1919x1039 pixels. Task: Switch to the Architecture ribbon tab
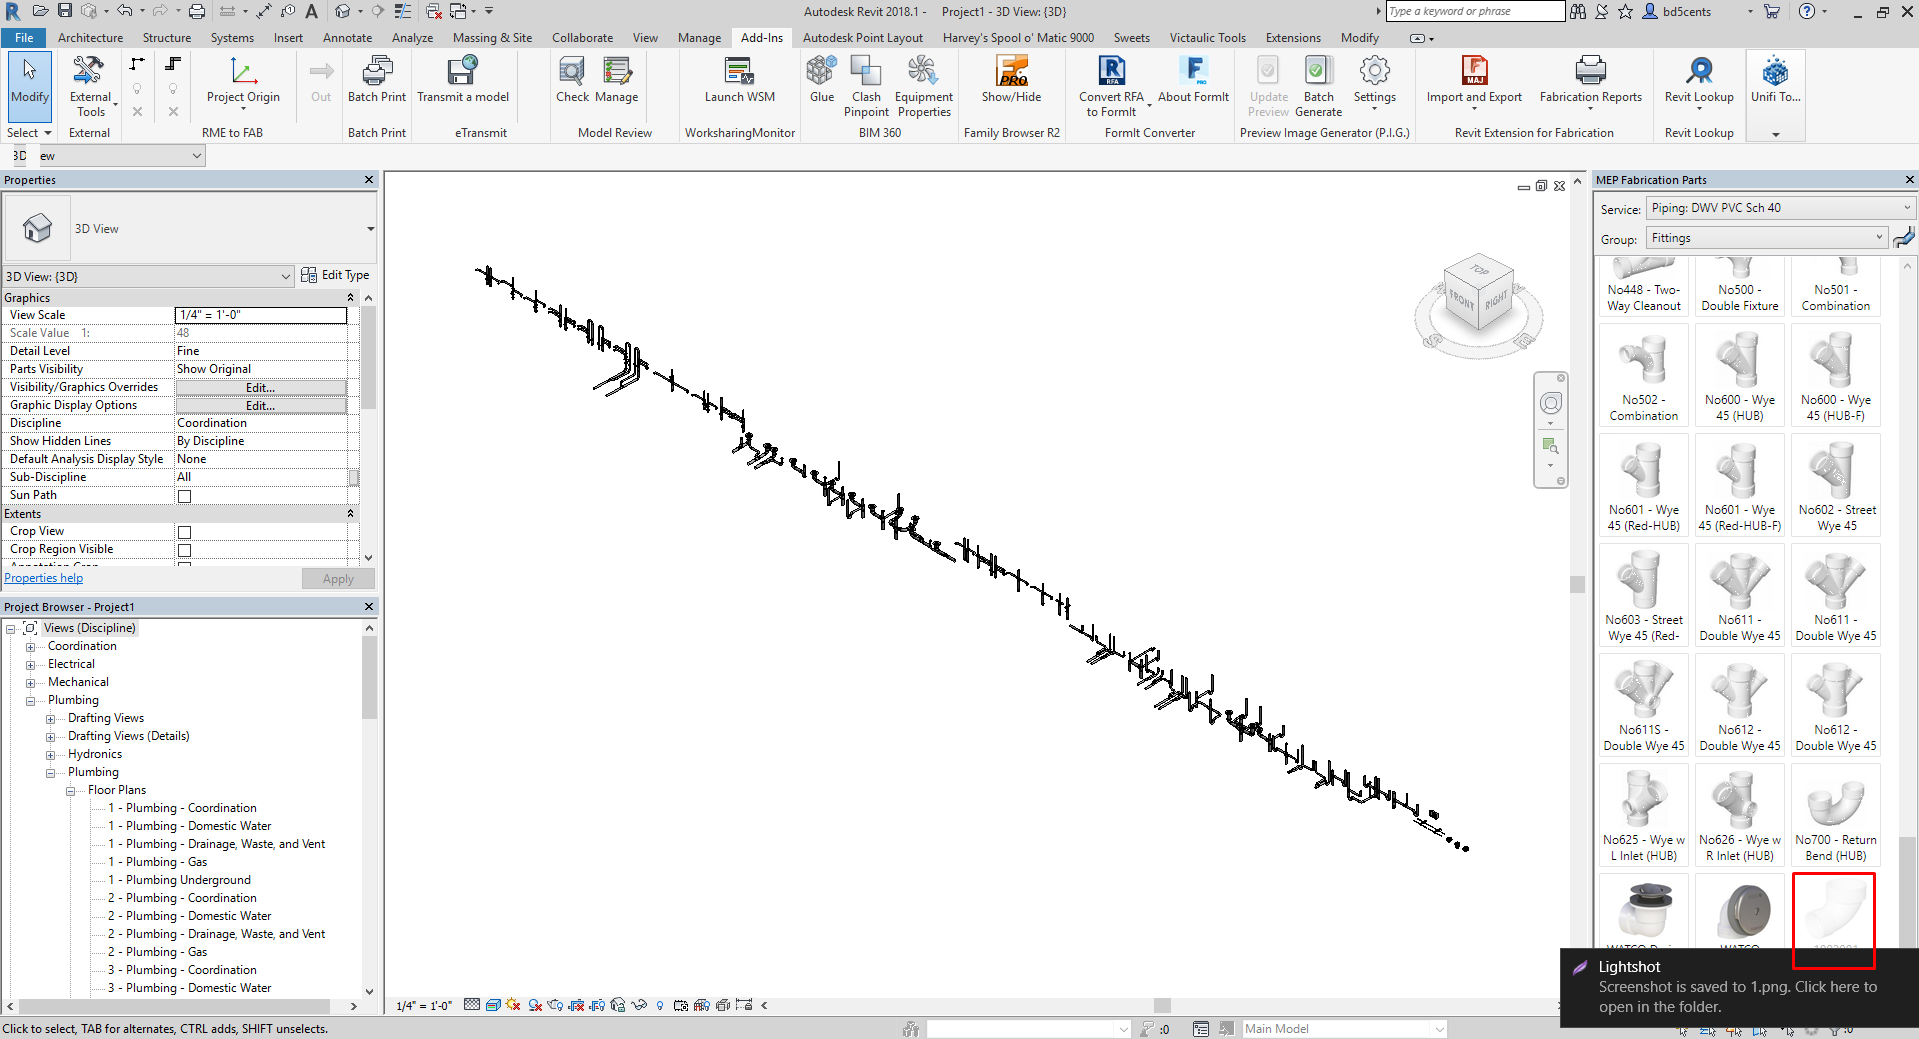click(x=91, y=38)
